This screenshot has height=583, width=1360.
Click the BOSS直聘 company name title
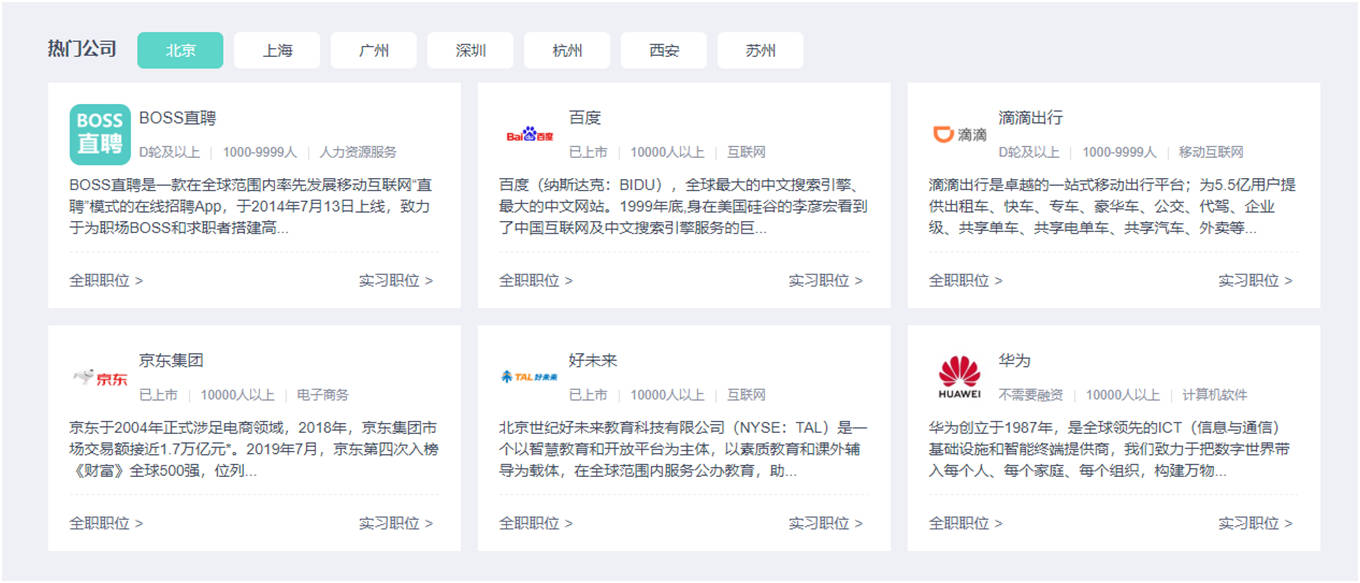[x=177, y=117]
